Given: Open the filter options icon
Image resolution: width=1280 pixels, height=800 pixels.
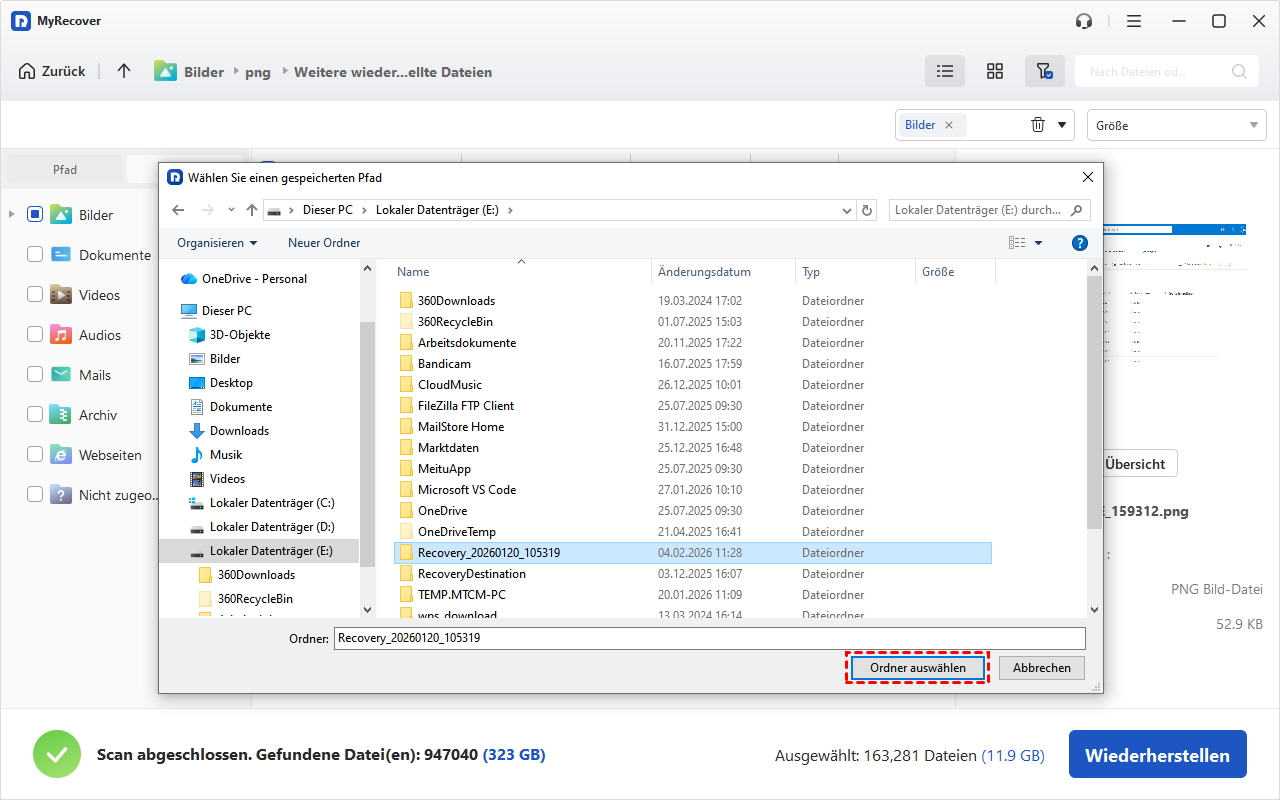Looking at the screenshot, I should pos(1044,71).
